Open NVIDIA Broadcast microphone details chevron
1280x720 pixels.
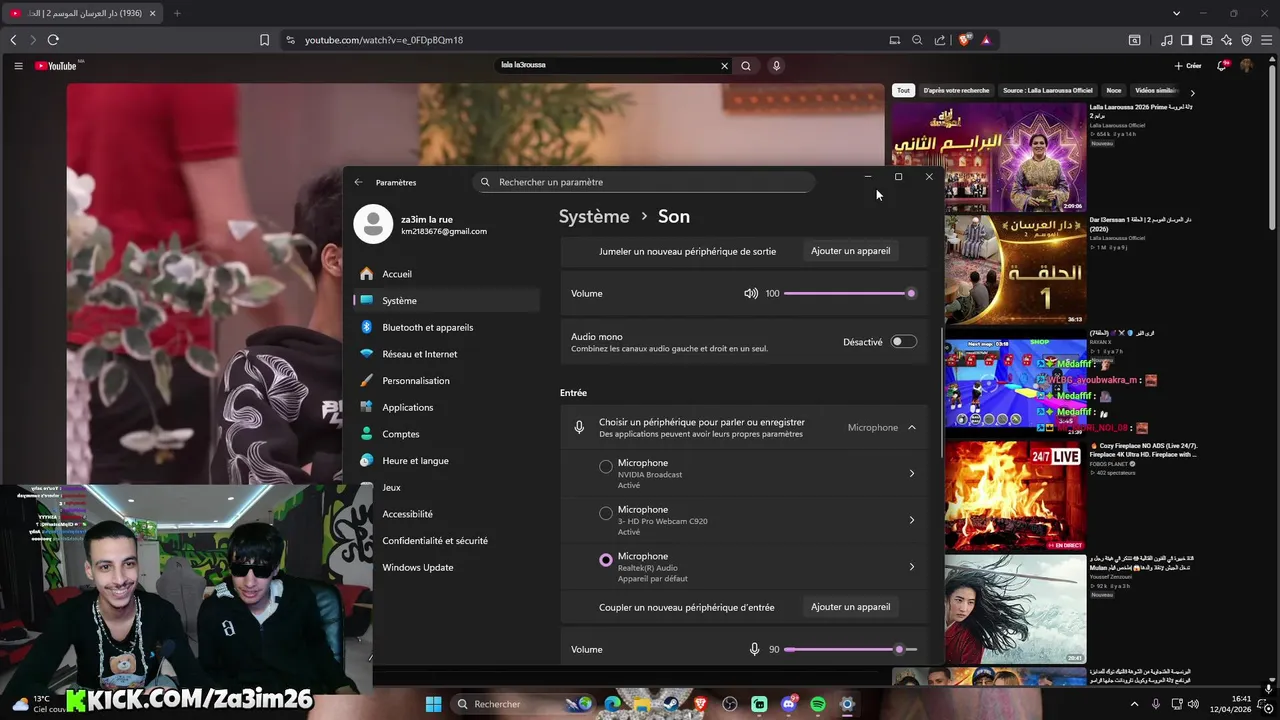[x=912, y=474]
